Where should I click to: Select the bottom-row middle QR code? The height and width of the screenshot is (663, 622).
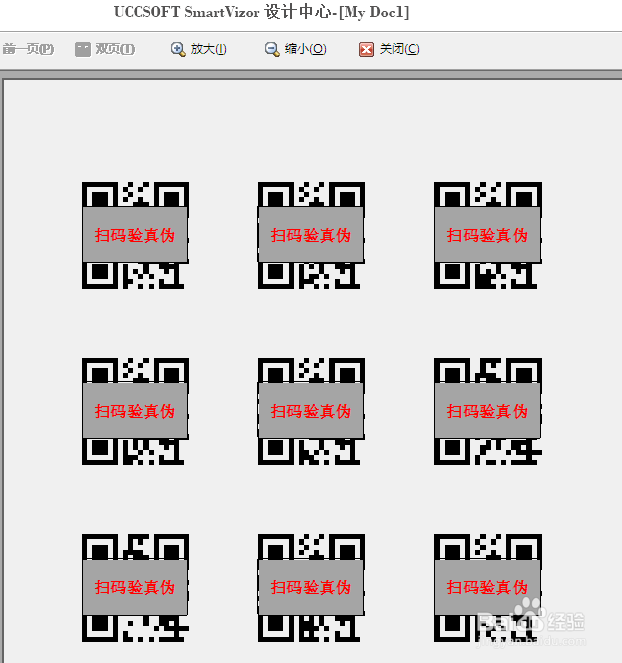coord(311,588)
